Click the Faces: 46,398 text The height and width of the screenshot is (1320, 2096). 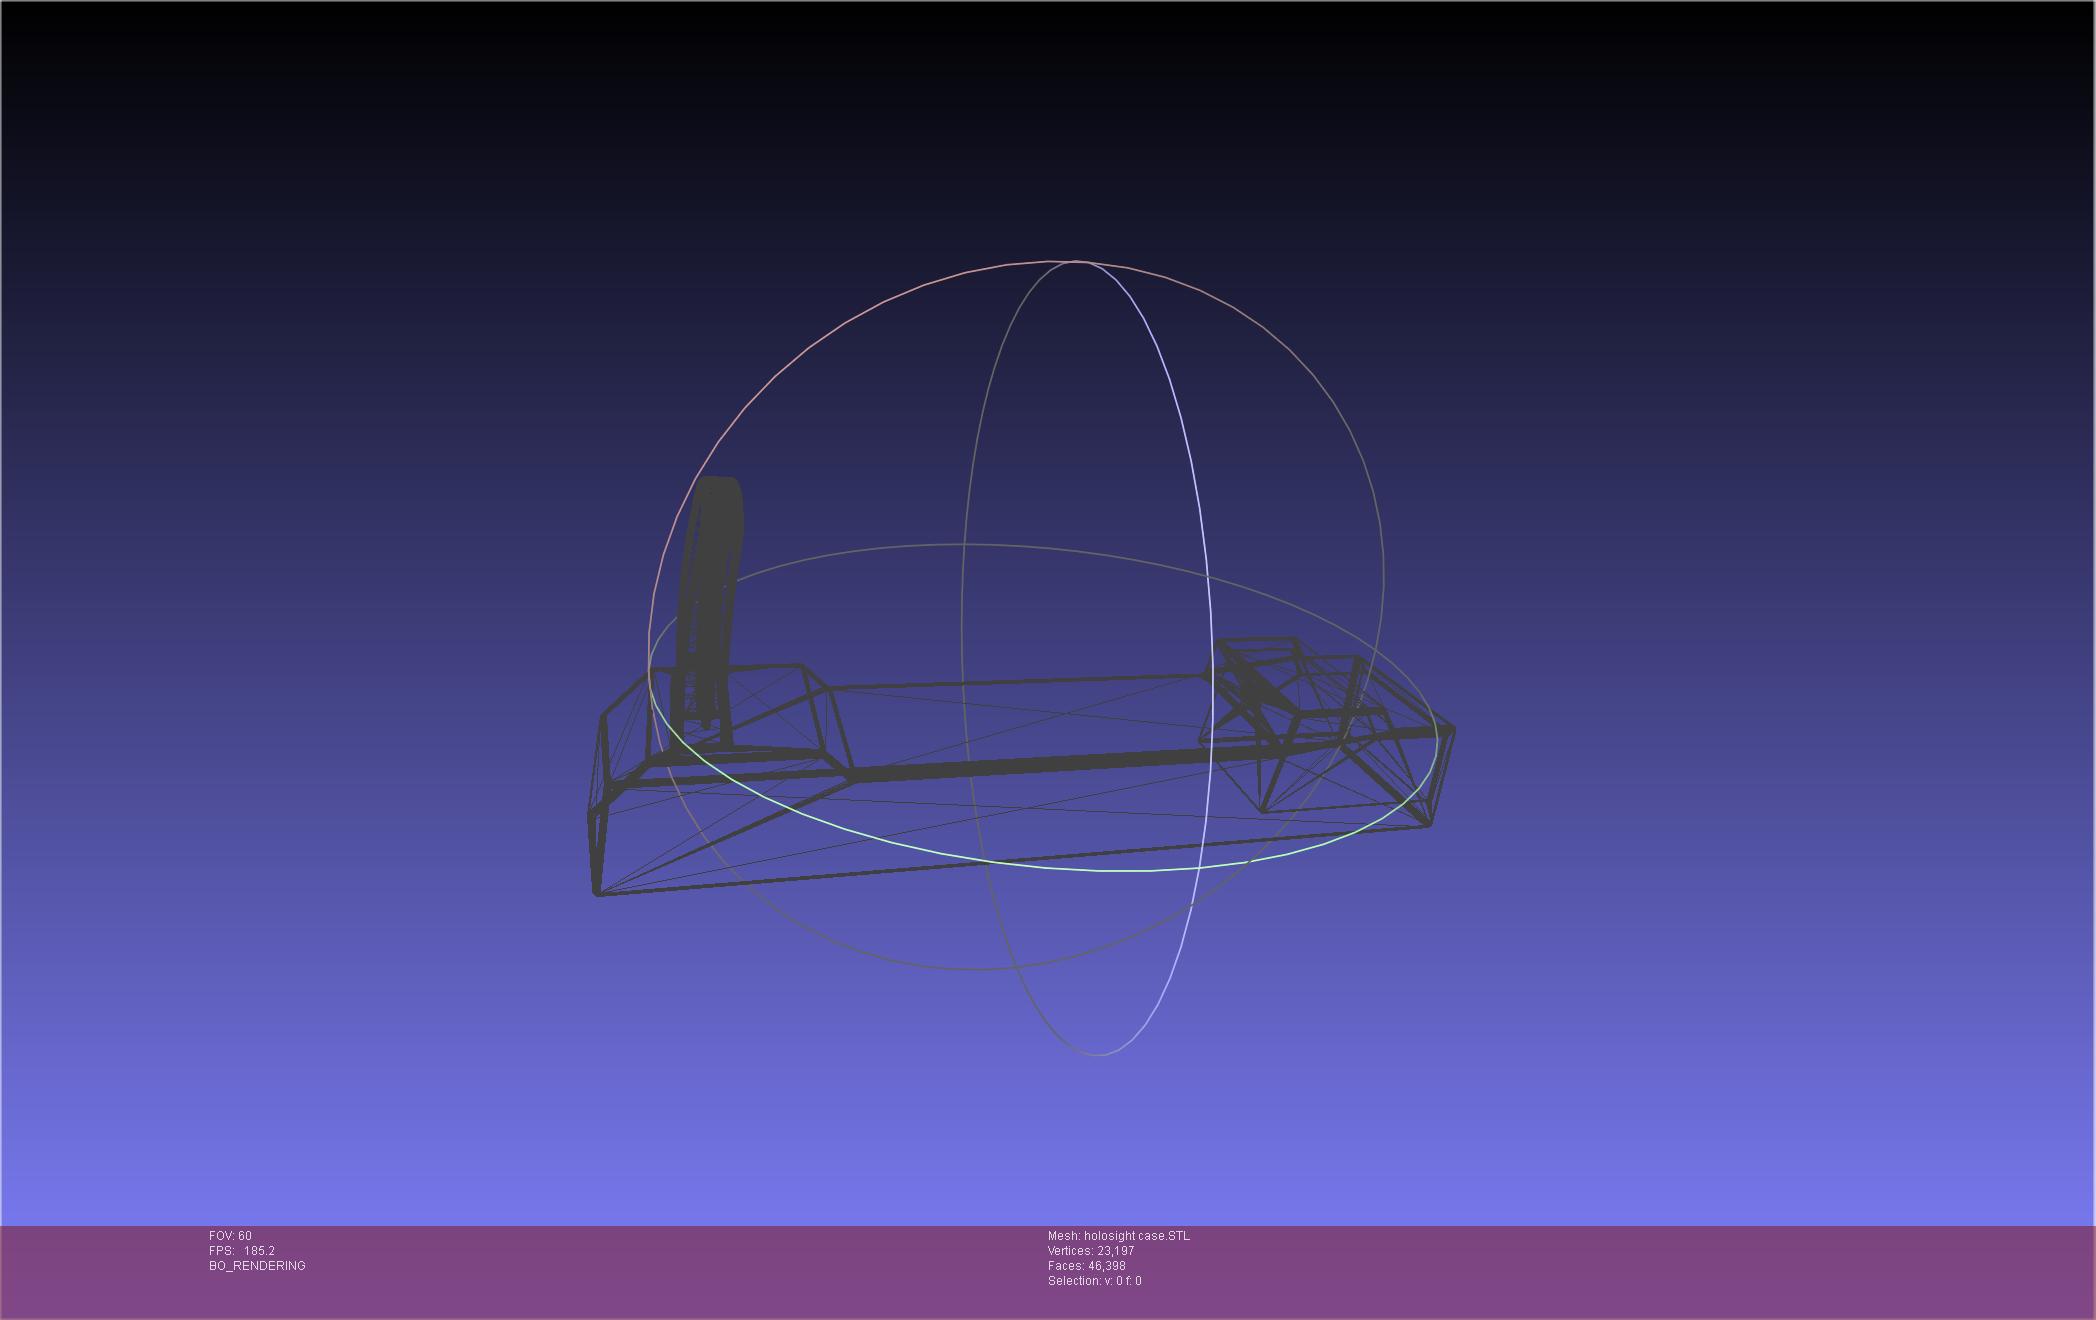[x=1086, y=1266]
